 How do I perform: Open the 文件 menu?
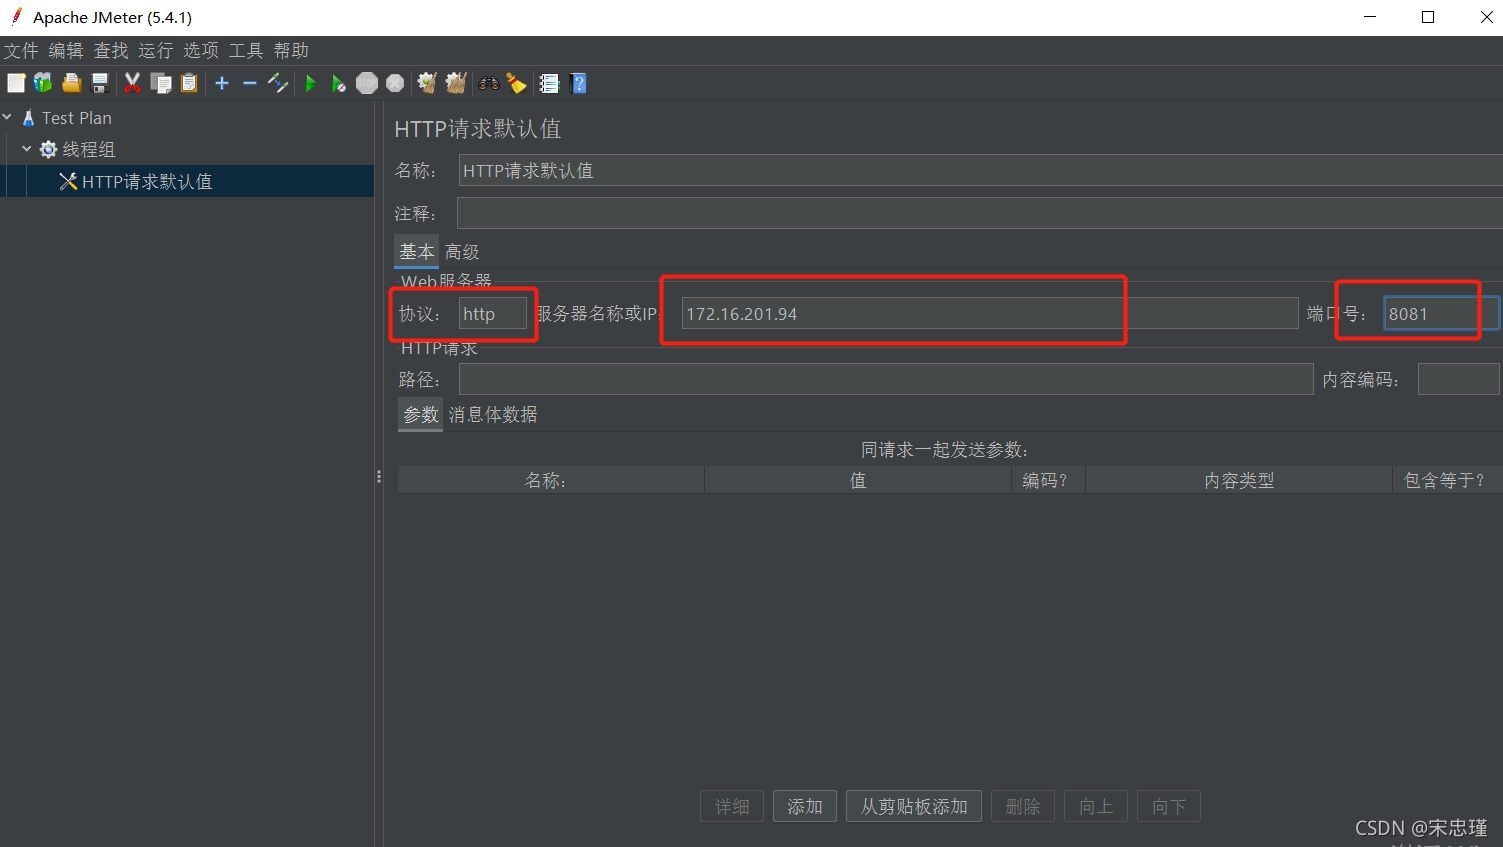21,50
